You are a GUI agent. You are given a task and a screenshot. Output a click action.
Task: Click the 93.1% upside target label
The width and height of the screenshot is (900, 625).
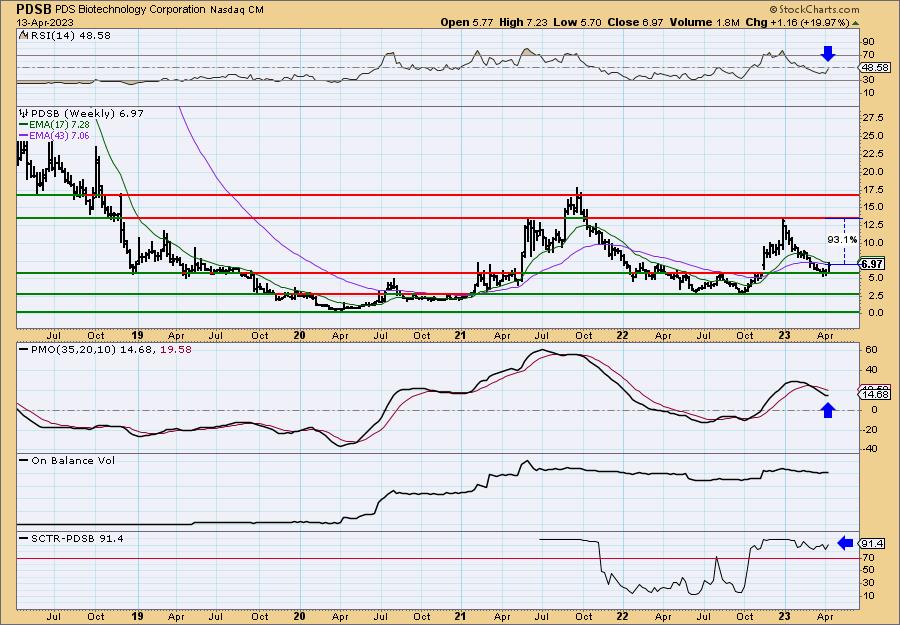pyautogui.click(x=843, y=239)
